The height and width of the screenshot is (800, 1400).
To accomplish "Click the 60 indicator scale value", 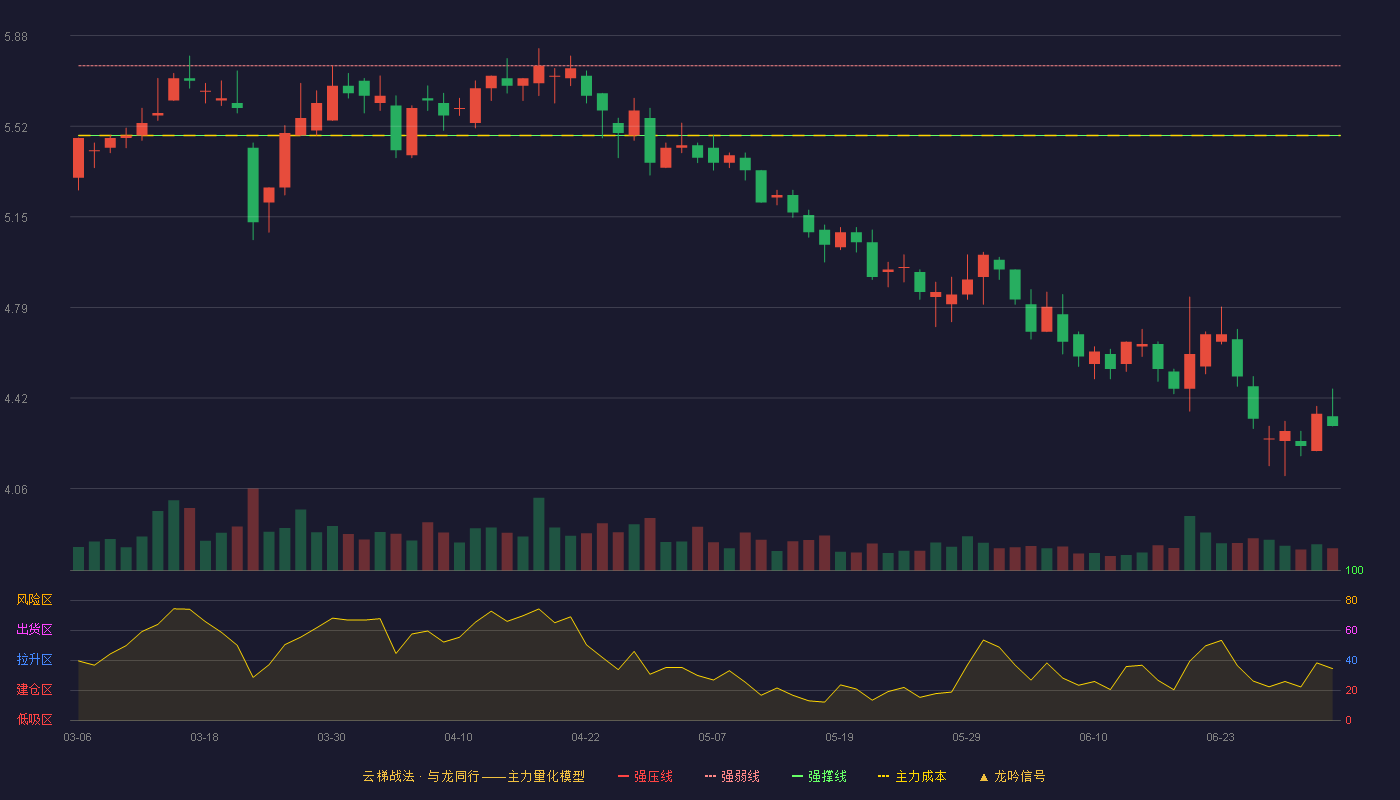I will click(1351, 630).
